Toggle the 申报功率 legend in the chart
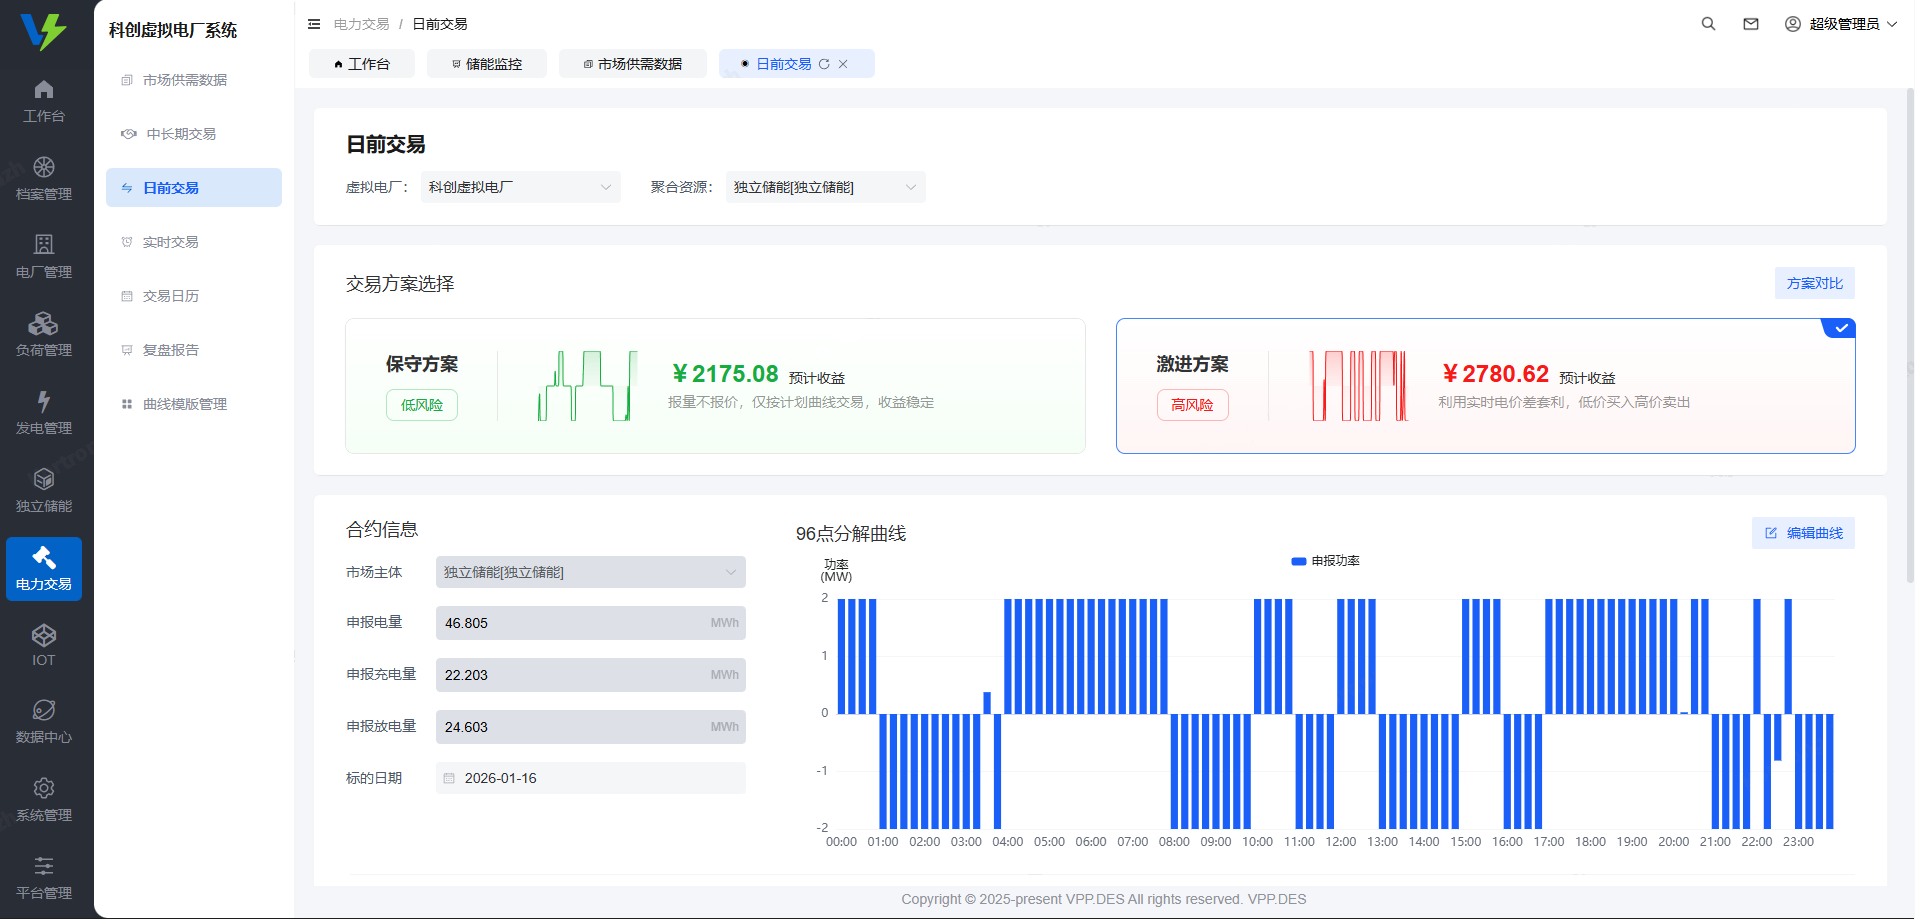Screen dimensions: 1915x919 (x=1328, y=561)
